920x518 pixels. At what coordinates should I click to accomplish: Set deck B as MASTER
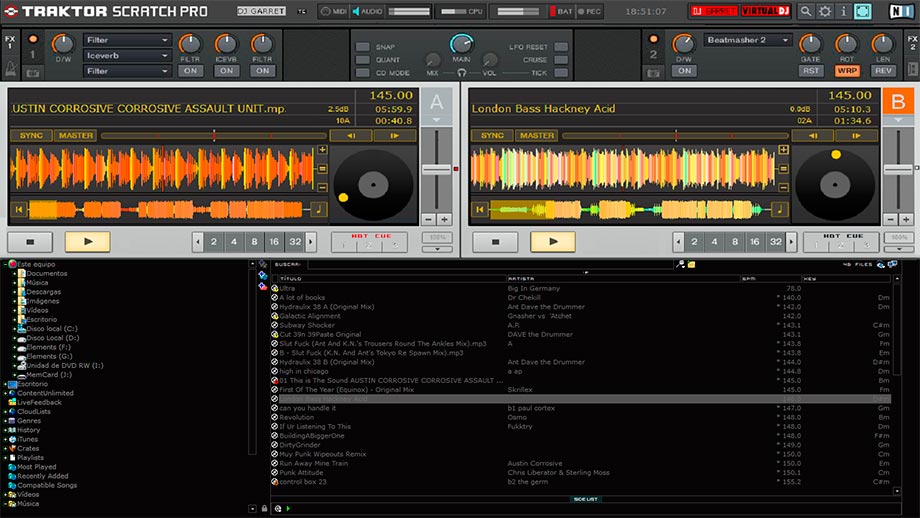[536, 136]
